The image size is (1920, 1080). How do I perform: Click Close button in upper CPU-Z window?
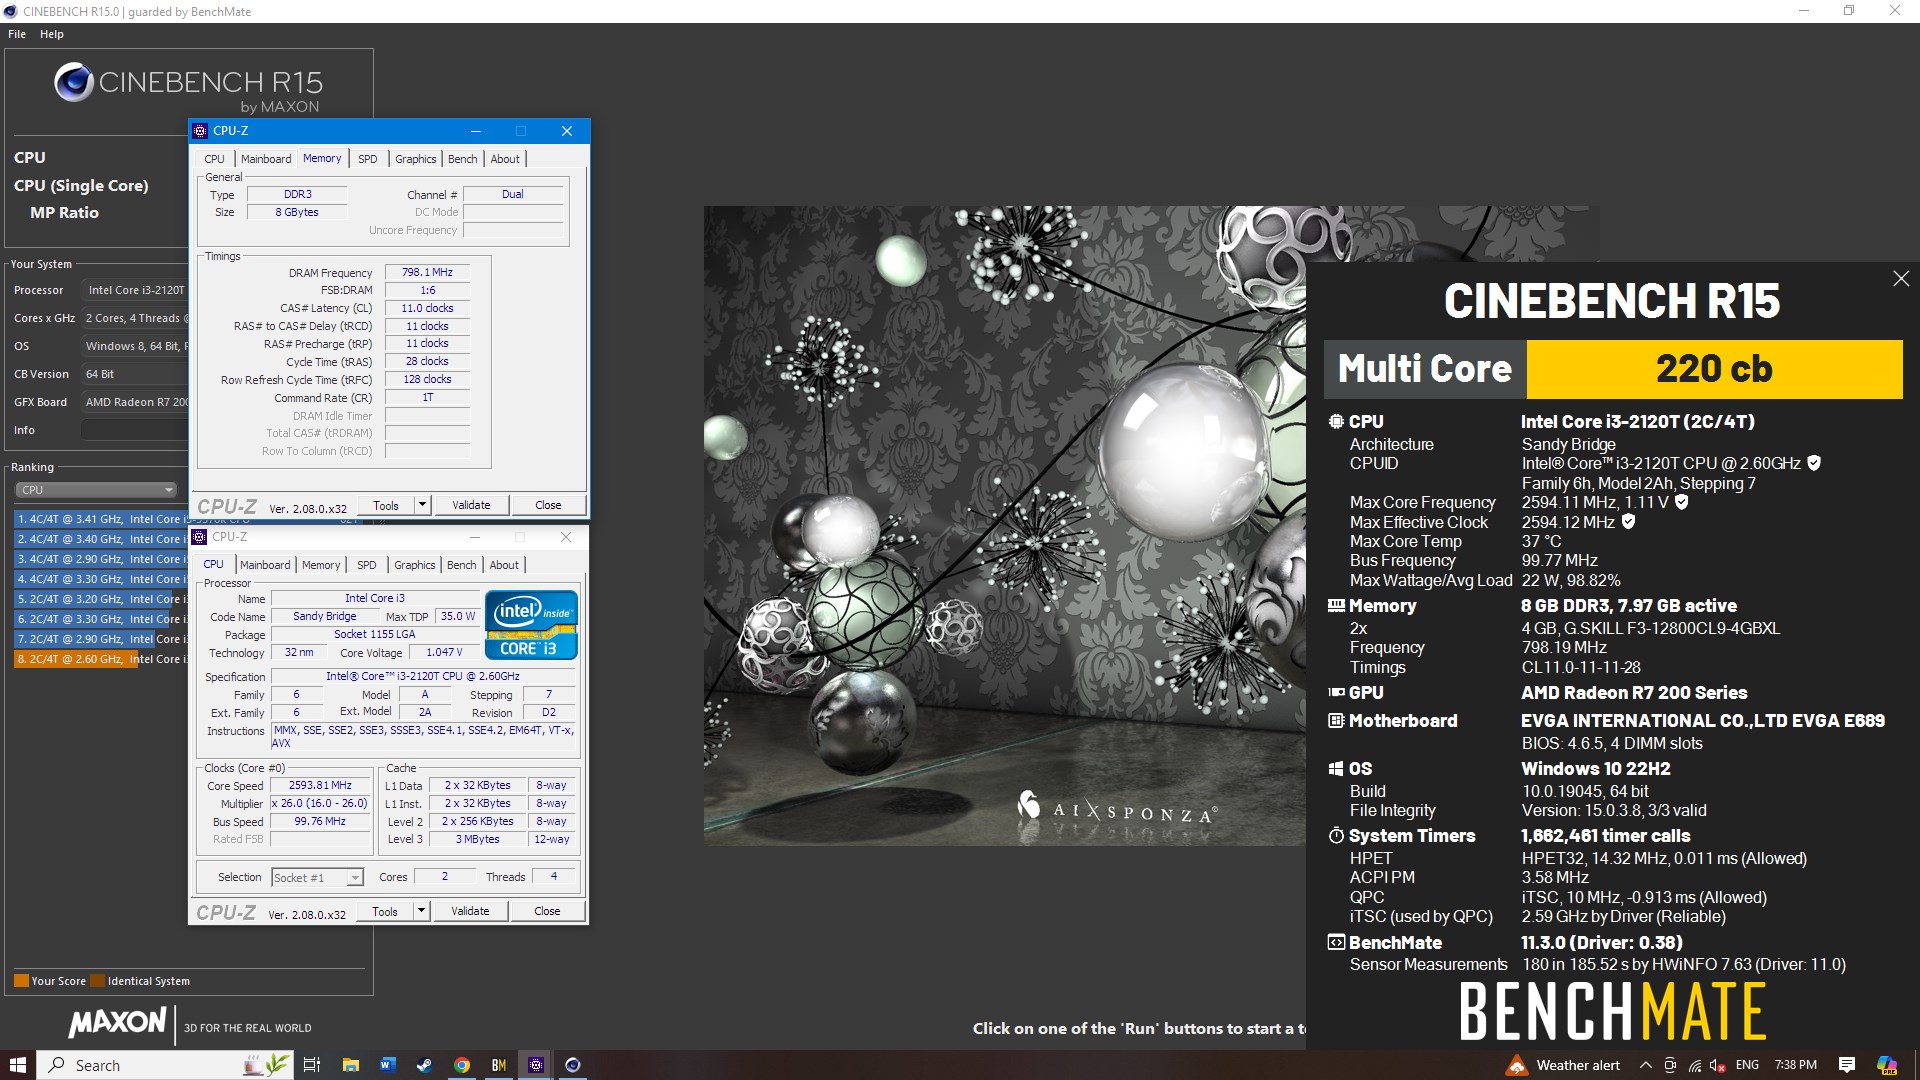pos(548,505)
